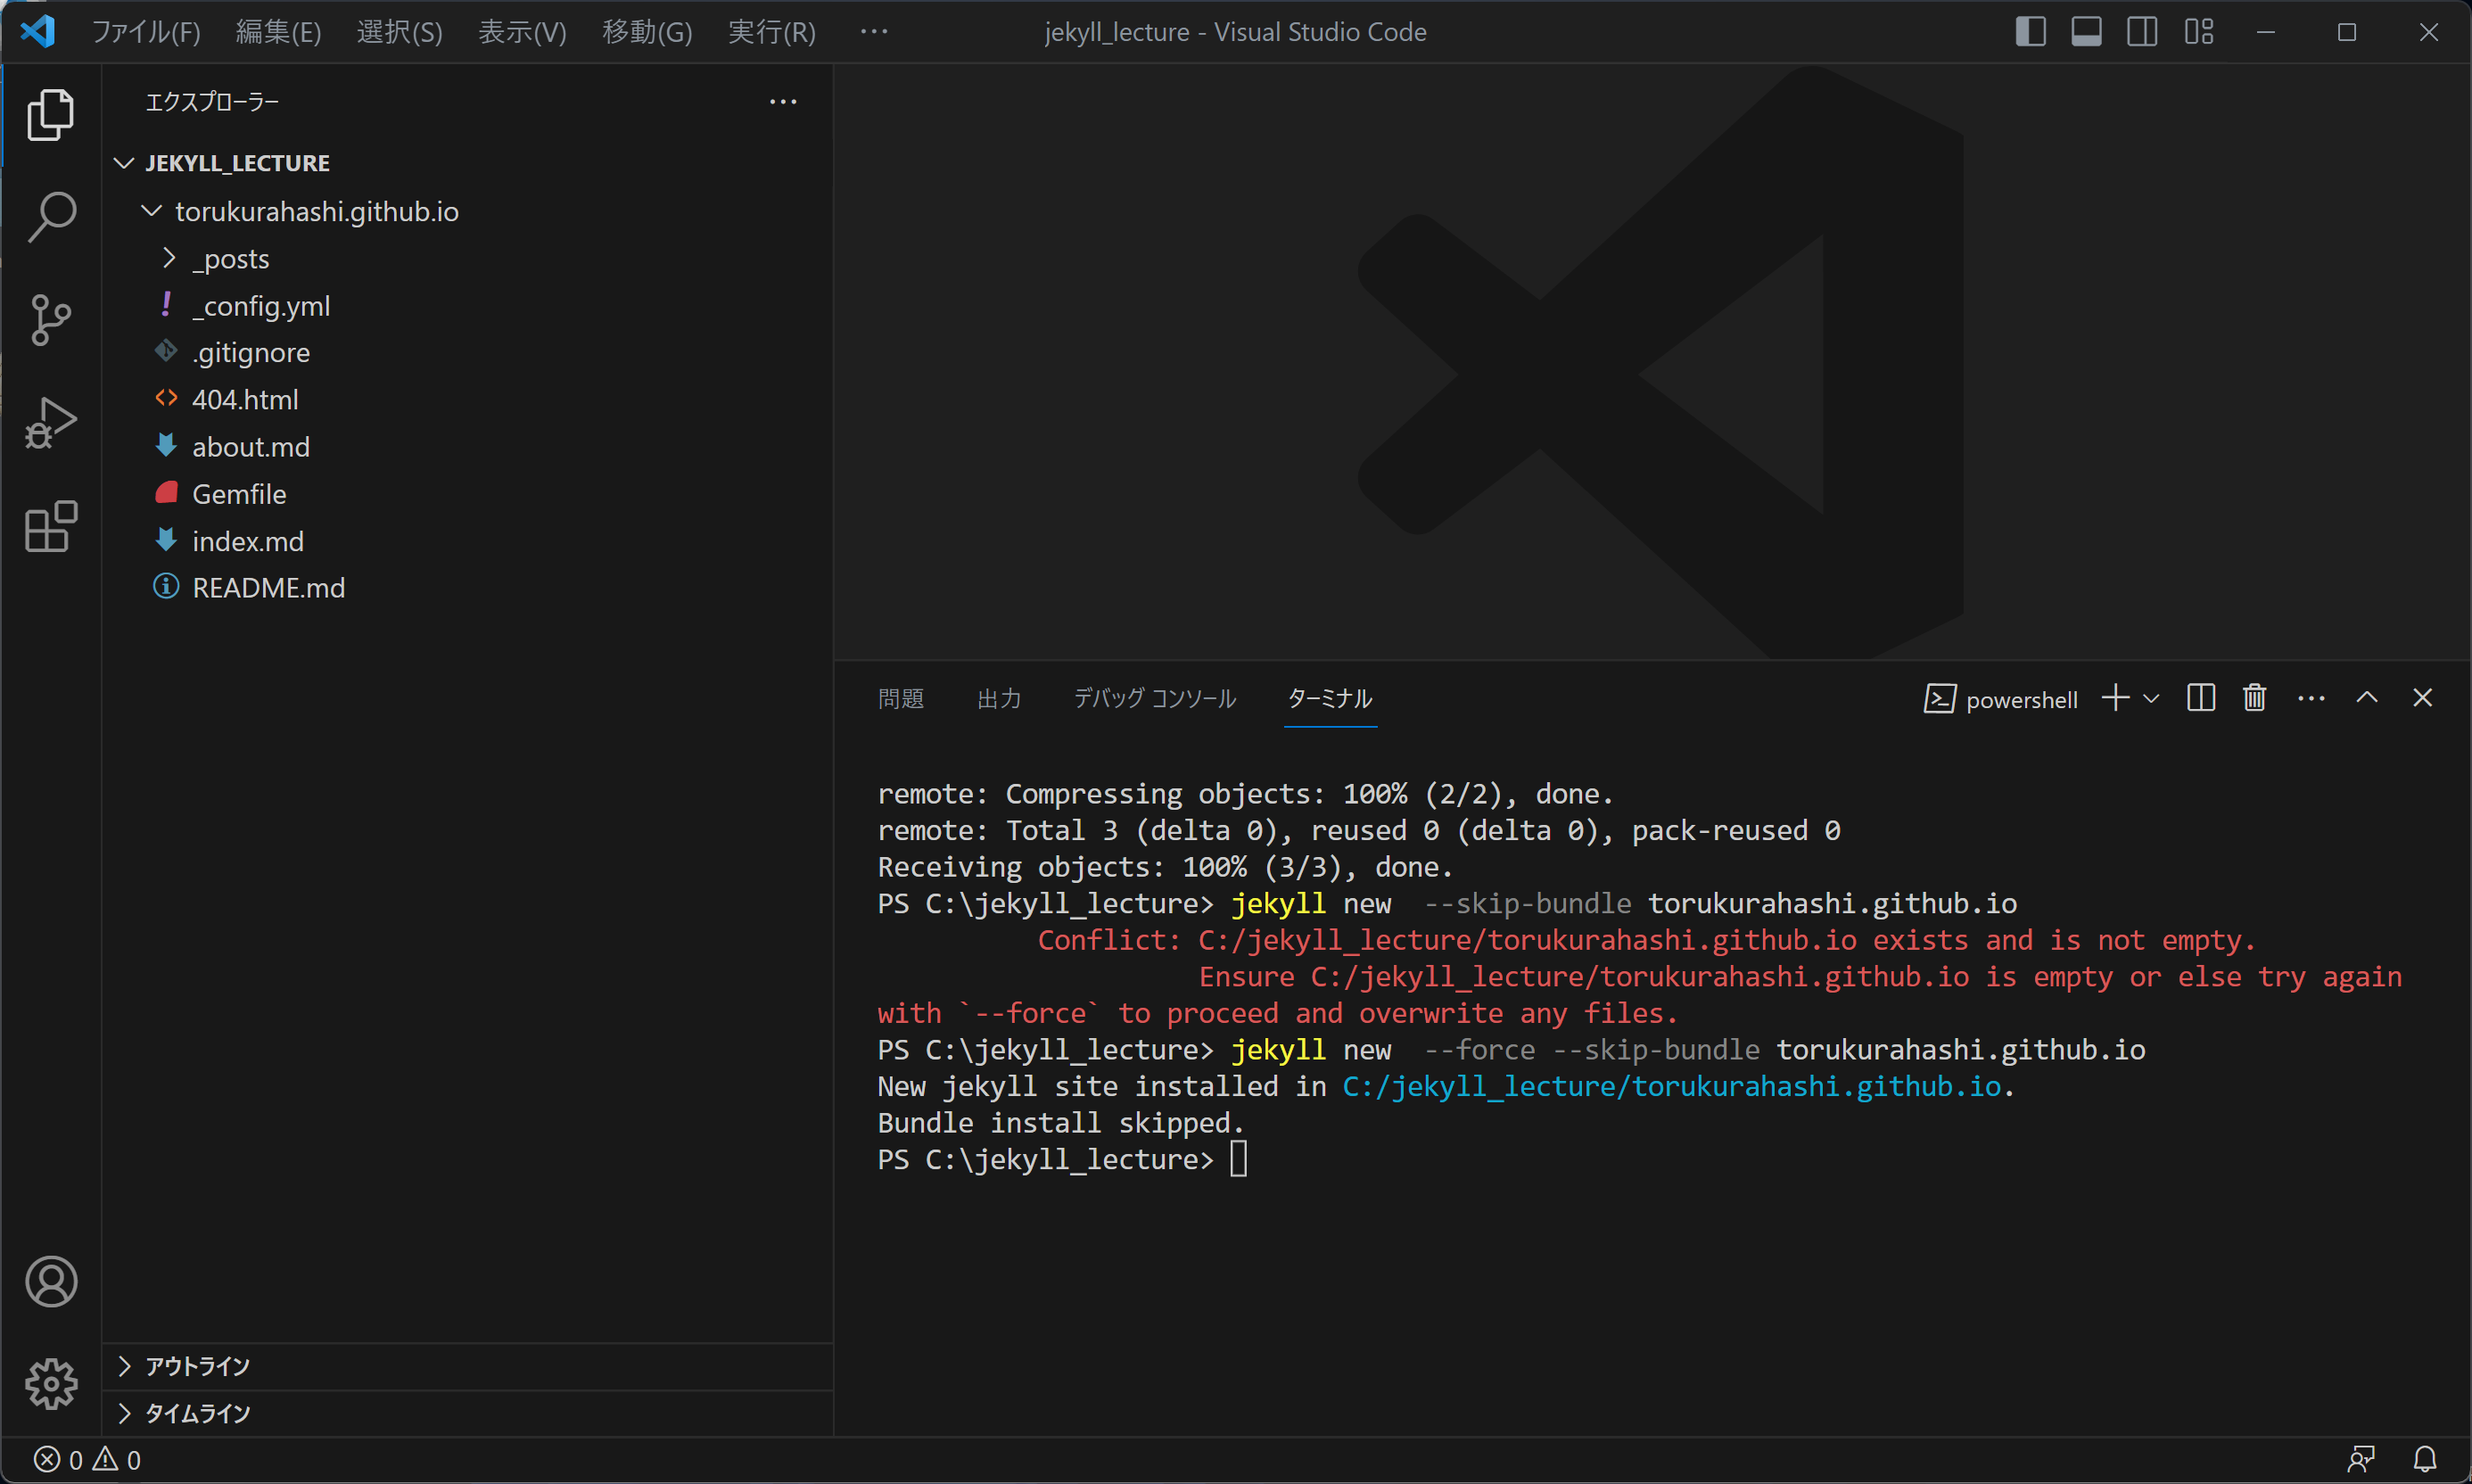This screenshot has height=1484, width=2472.
Task: Open the Extensions view
Action: pos(51,526)
